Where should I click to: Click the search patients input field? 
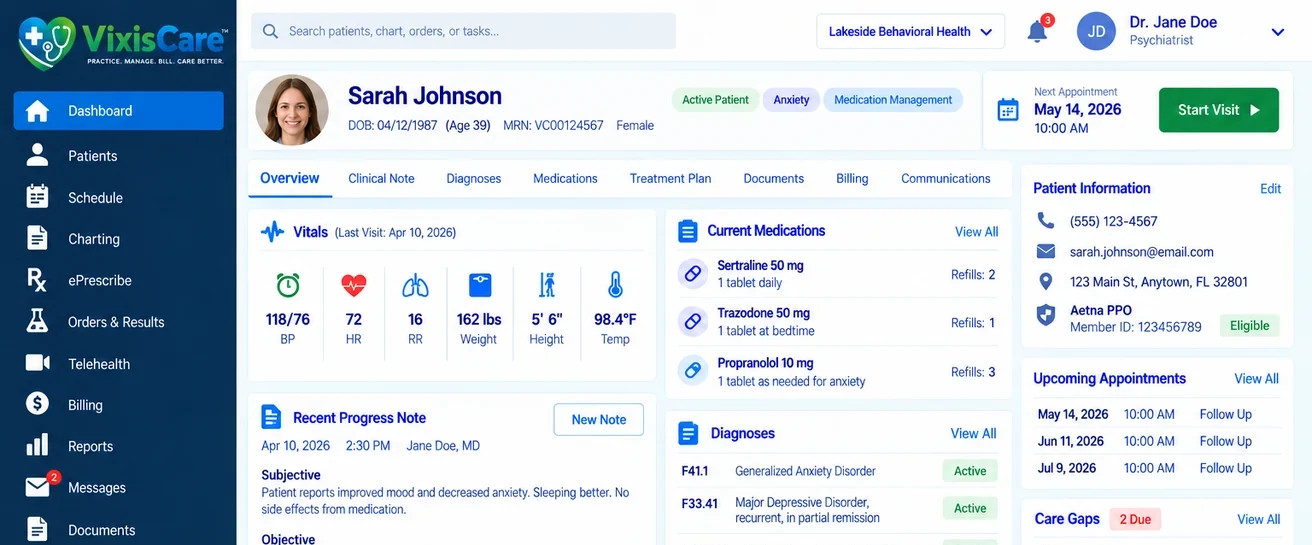463,31
